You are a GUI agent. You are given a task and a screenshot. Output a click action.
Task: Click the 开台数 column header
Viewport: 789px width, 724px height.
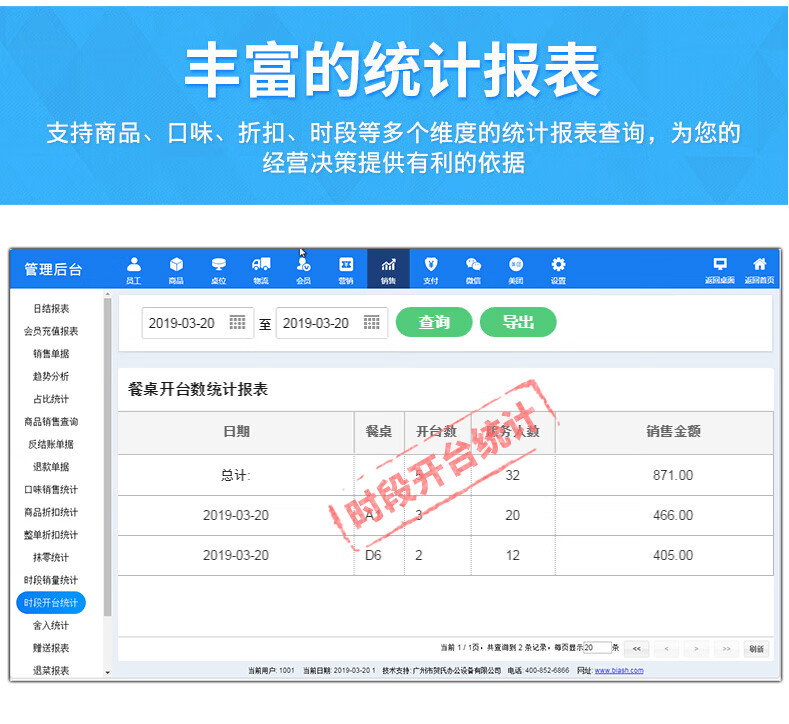click(436, 432)
